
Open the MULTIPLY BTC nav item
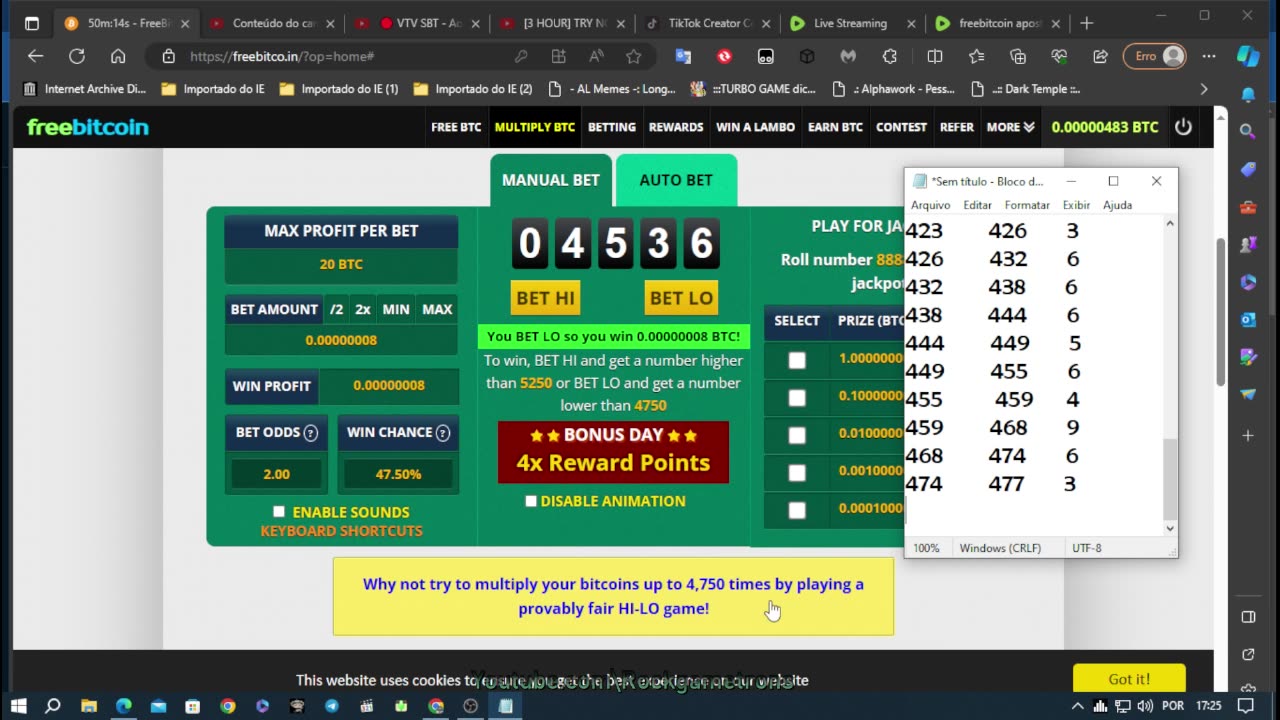(535, 127)
